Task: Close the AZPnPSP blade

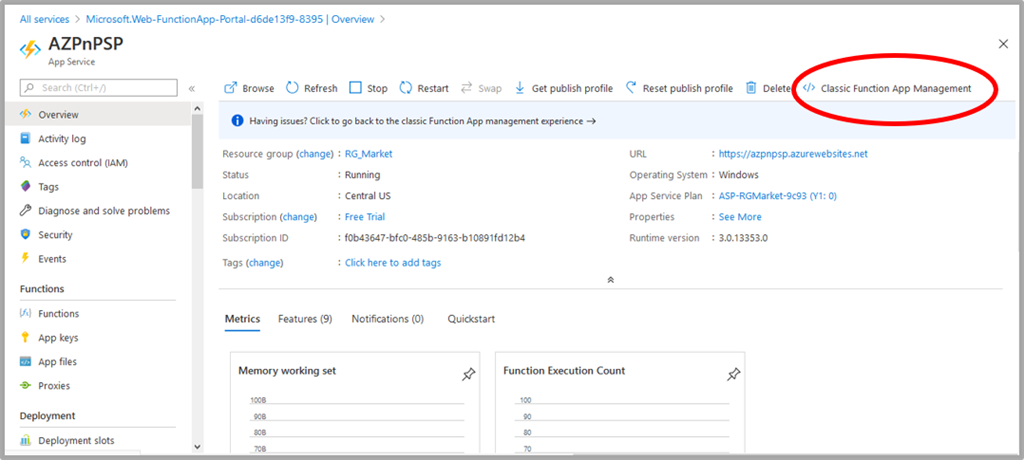Action: pos(1003,44)
